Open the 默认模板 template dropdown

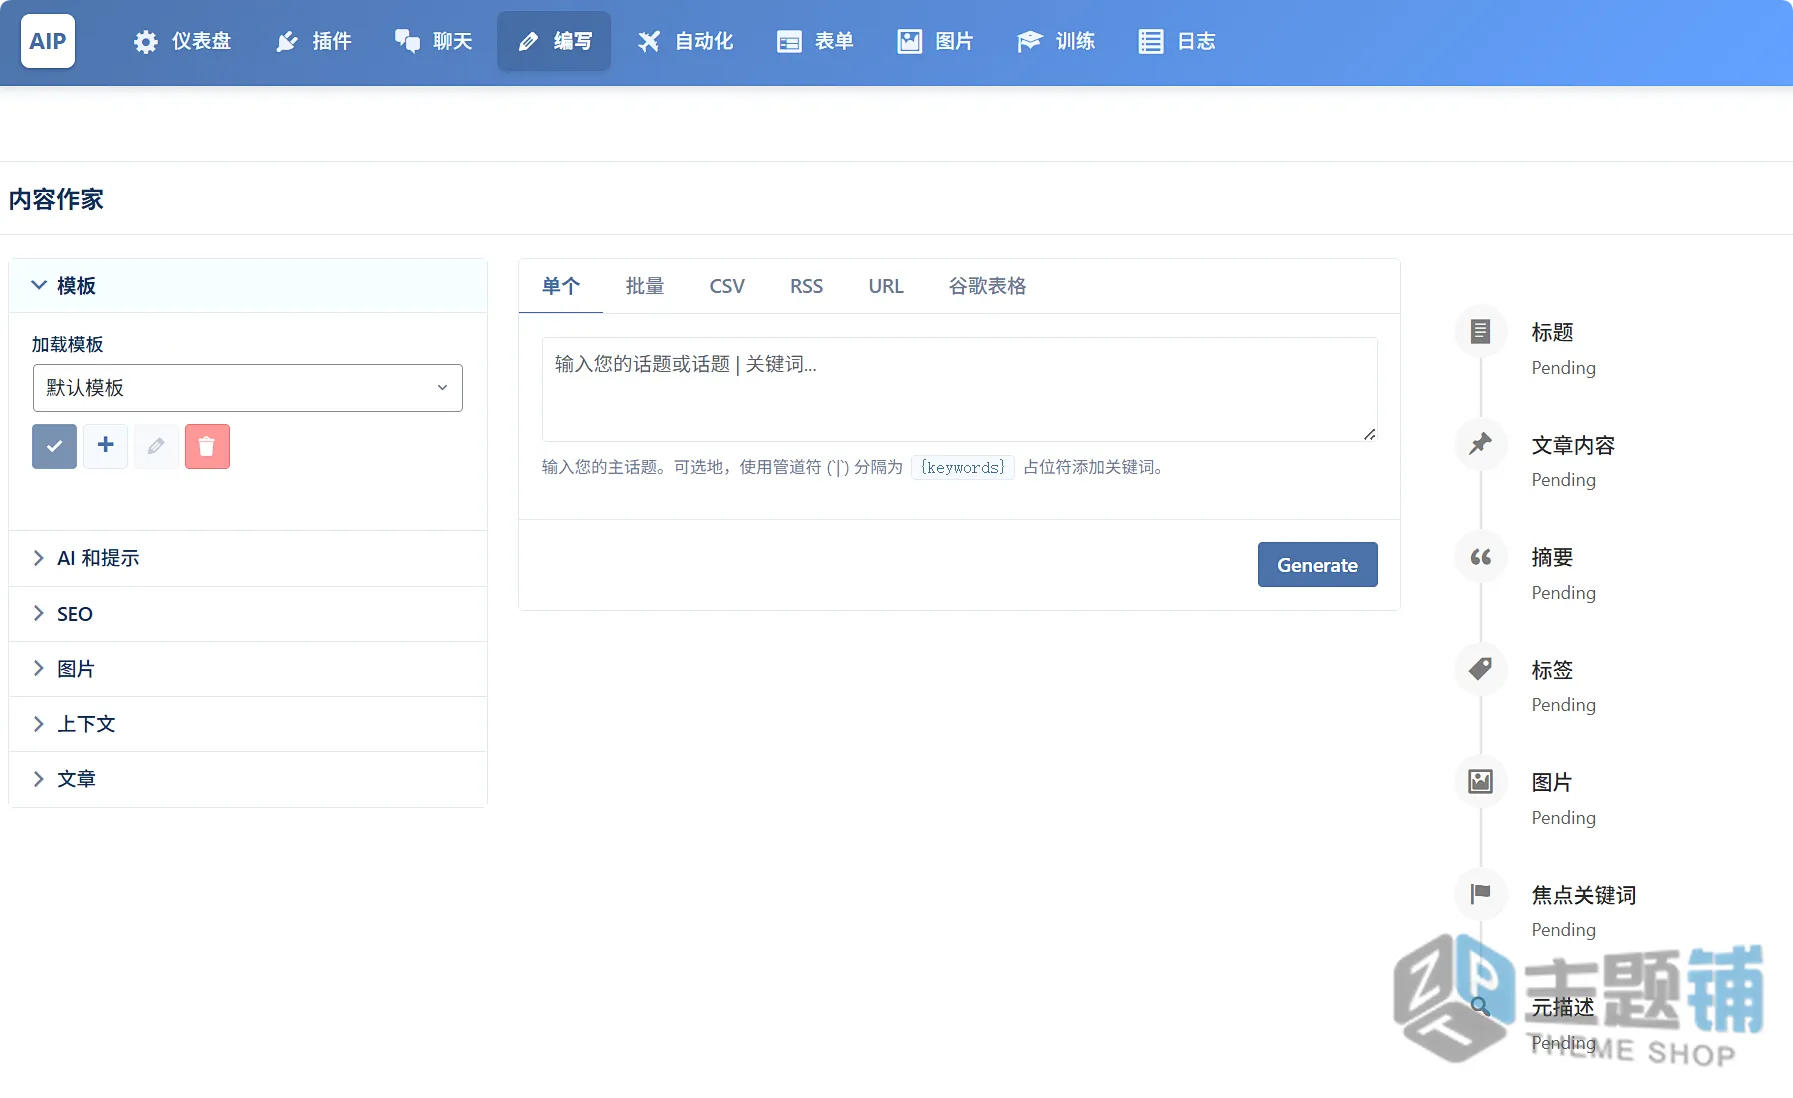coord(248,388)
